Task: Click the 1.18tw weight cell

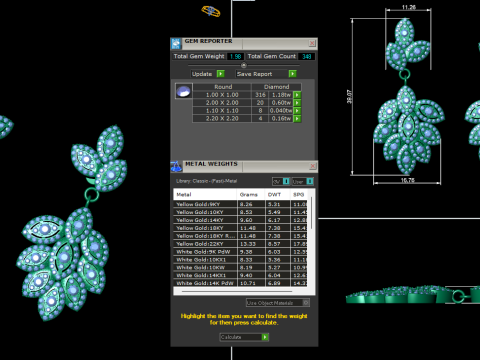Action: coord(281,95)
